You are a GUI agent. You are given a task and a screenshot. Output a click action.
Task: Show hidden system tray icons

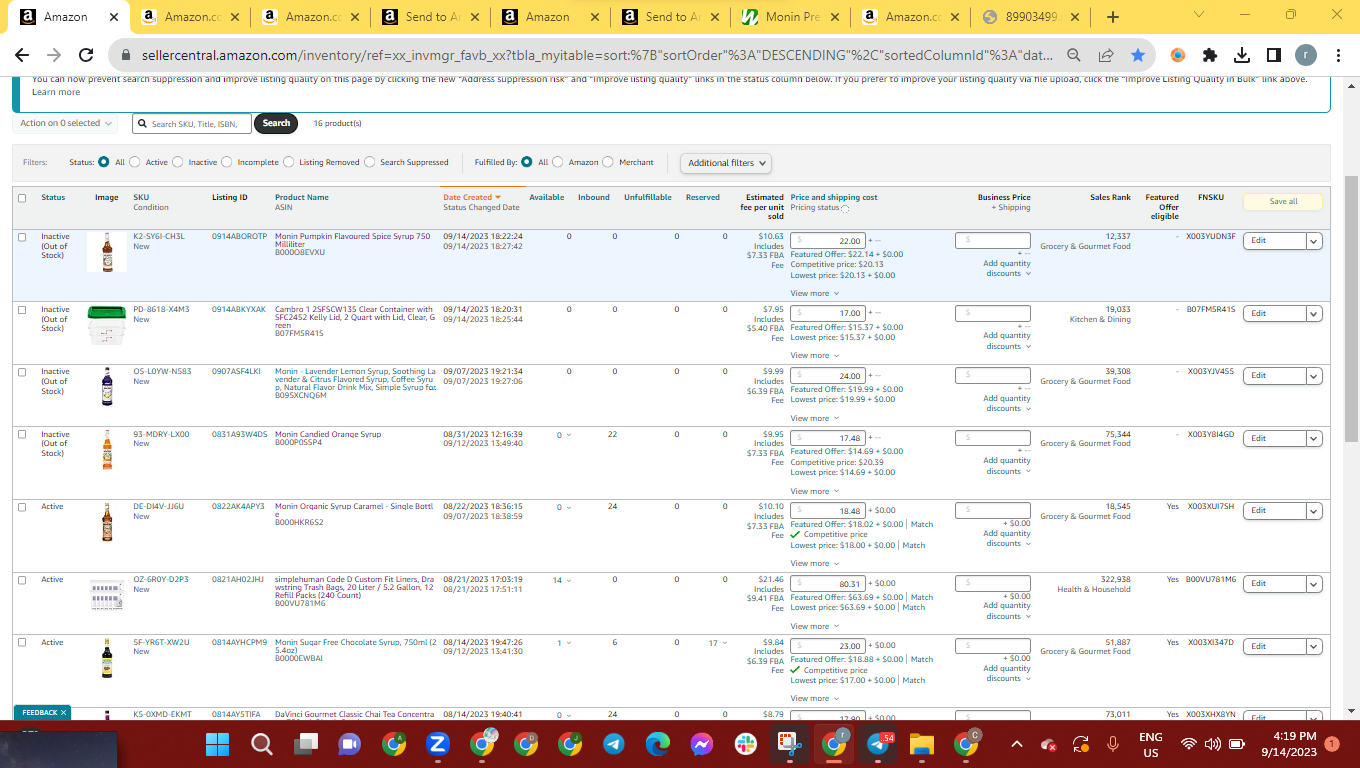1017,744
